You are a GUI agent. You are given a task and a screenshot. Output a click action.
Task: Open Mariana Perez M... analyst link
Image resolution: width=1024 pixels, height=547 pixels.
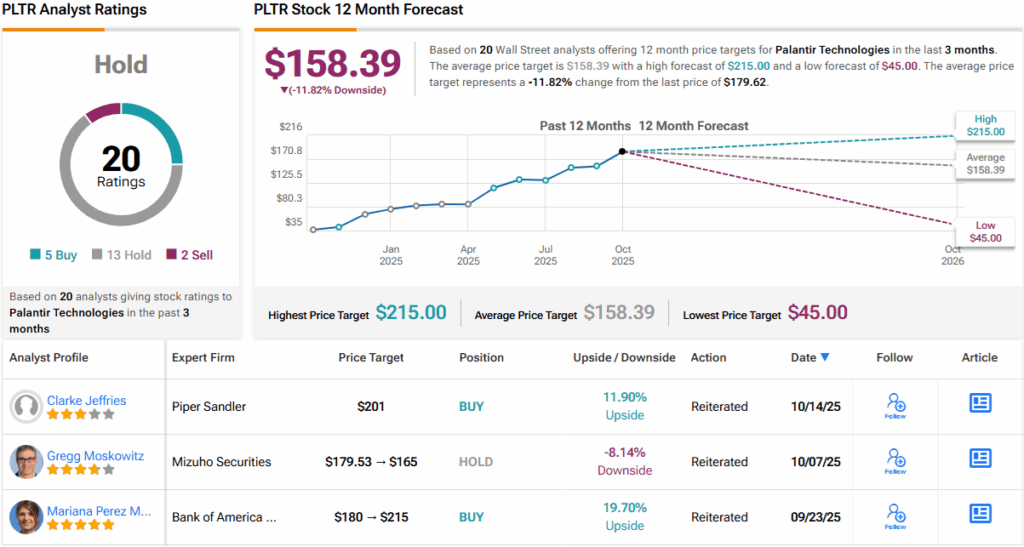(99, 510)
